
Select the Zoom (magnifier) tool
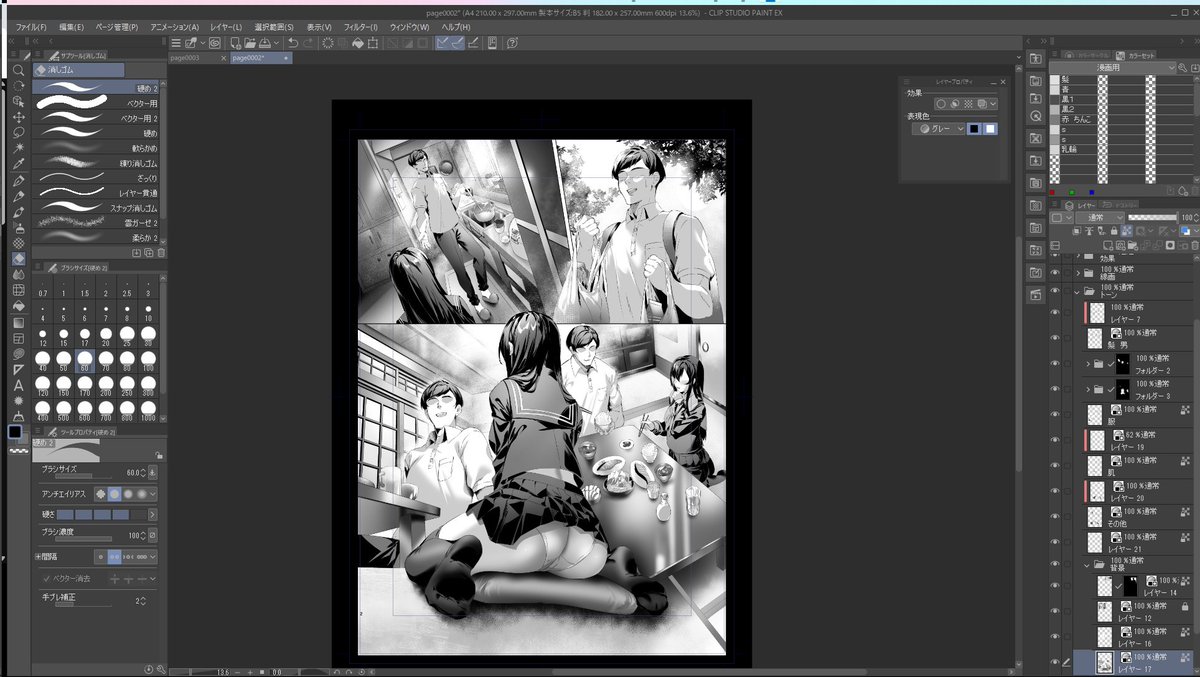coord(18,71)
